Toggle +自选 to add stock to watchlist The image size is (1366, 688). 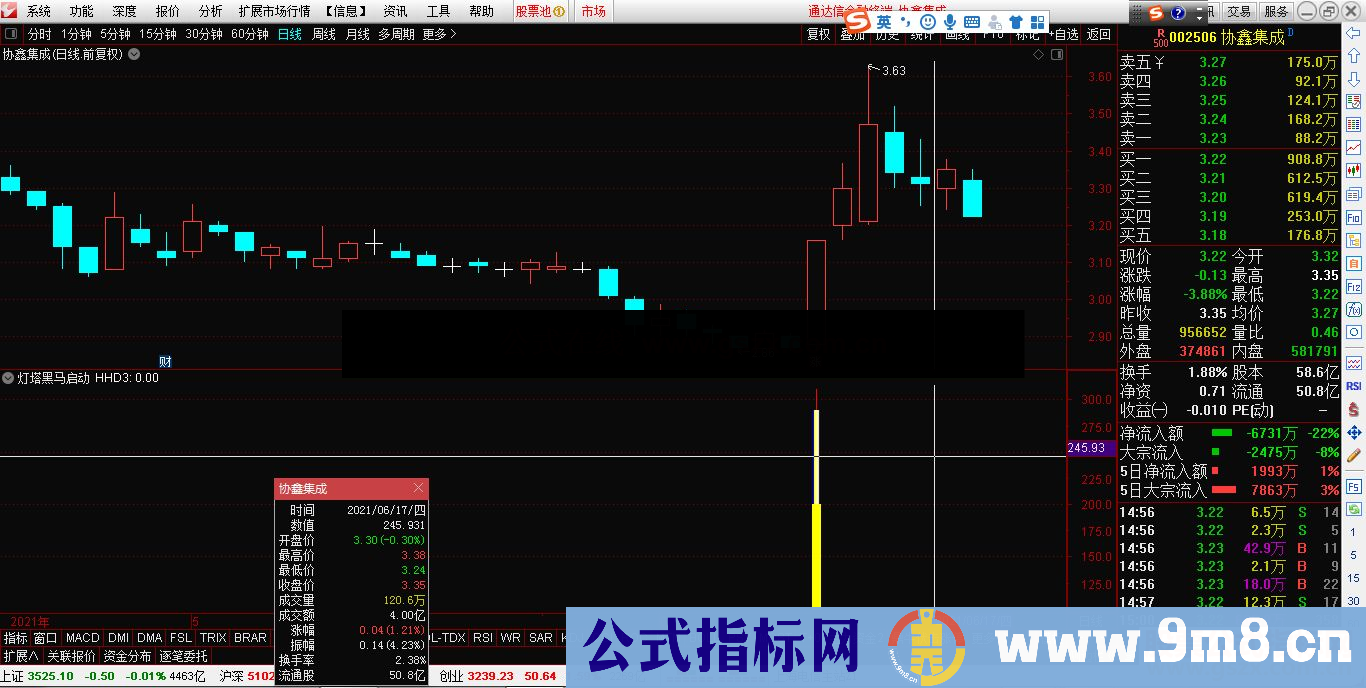click(1064, 34)
